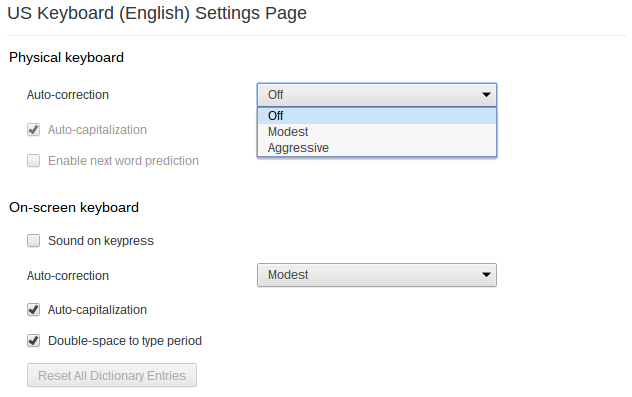The image size is (632, 397).
Task: Select Off in the auto-correction list
Action: pos(376,116)
